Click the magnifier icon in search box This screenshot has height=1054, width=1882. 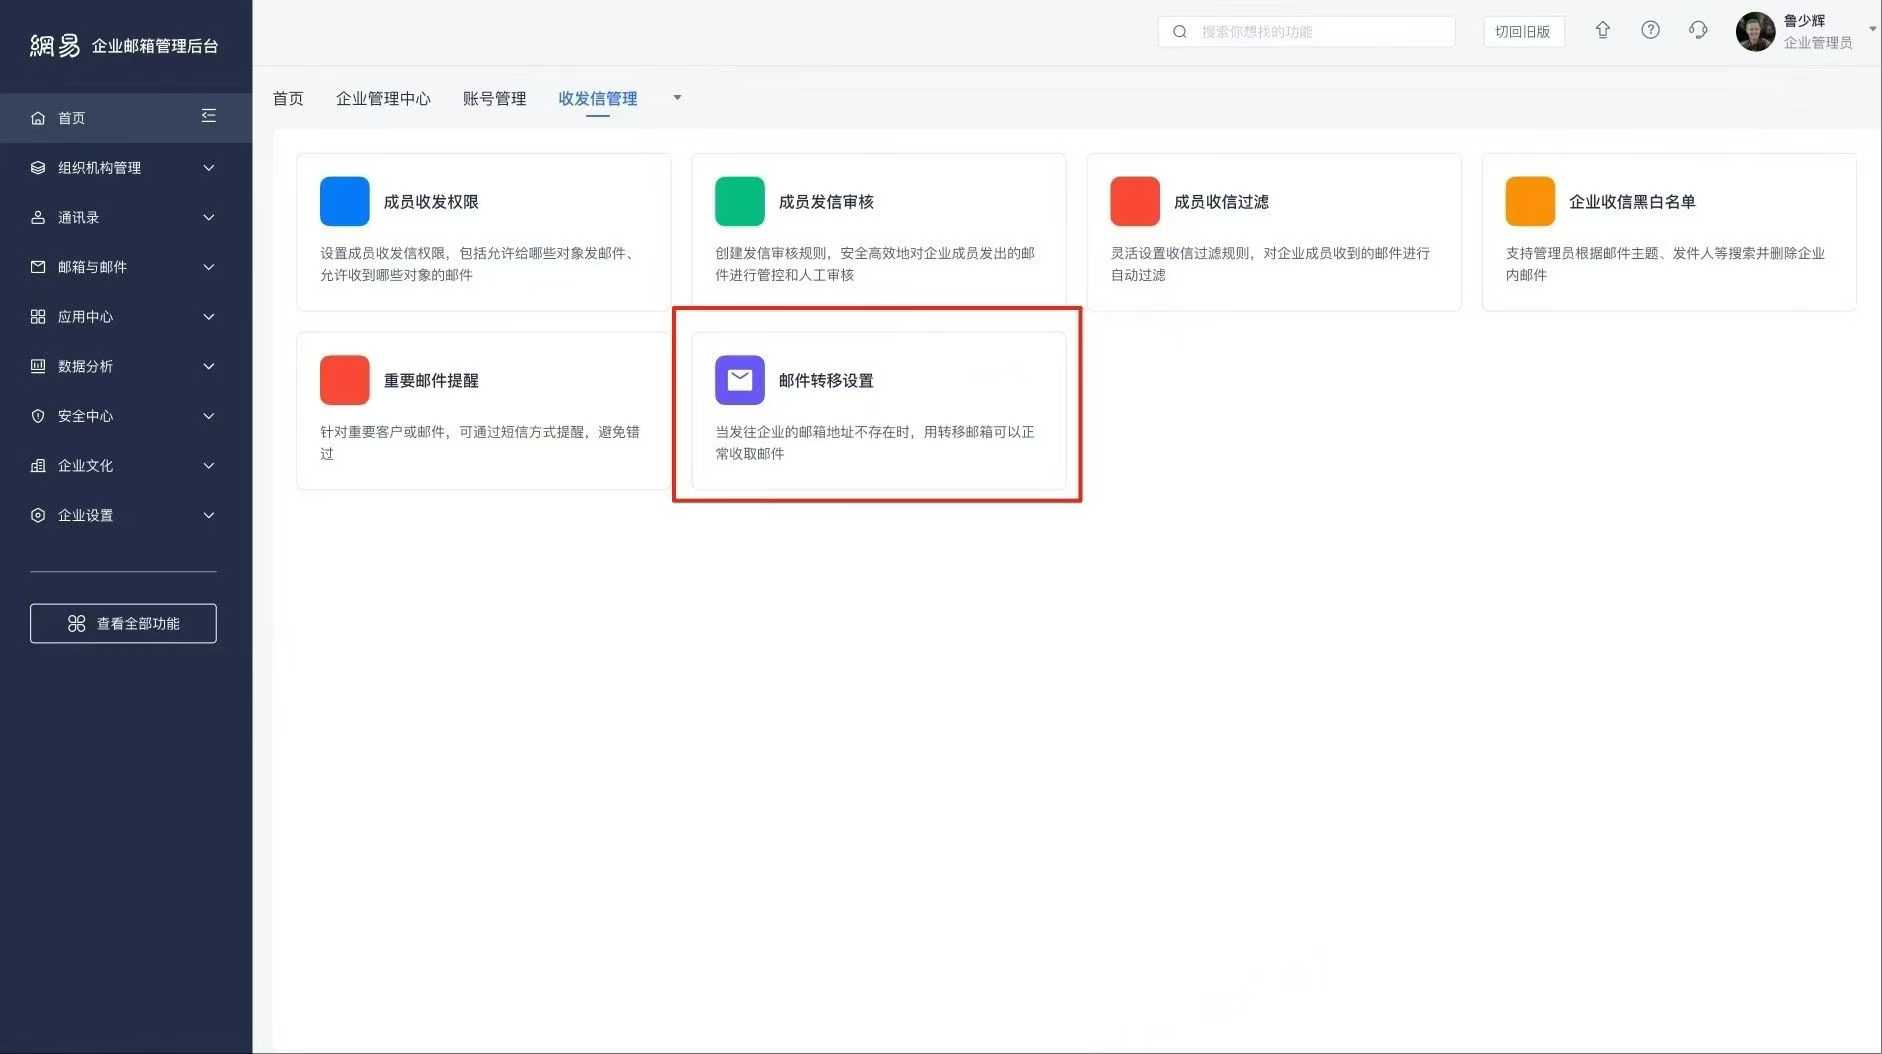(1180, 32)
